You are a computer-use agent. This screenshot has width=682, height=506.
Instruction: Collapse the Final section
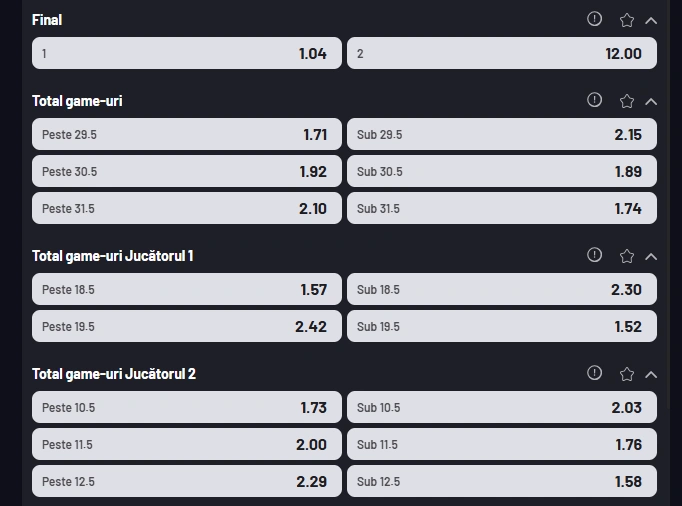coord(651,20)
